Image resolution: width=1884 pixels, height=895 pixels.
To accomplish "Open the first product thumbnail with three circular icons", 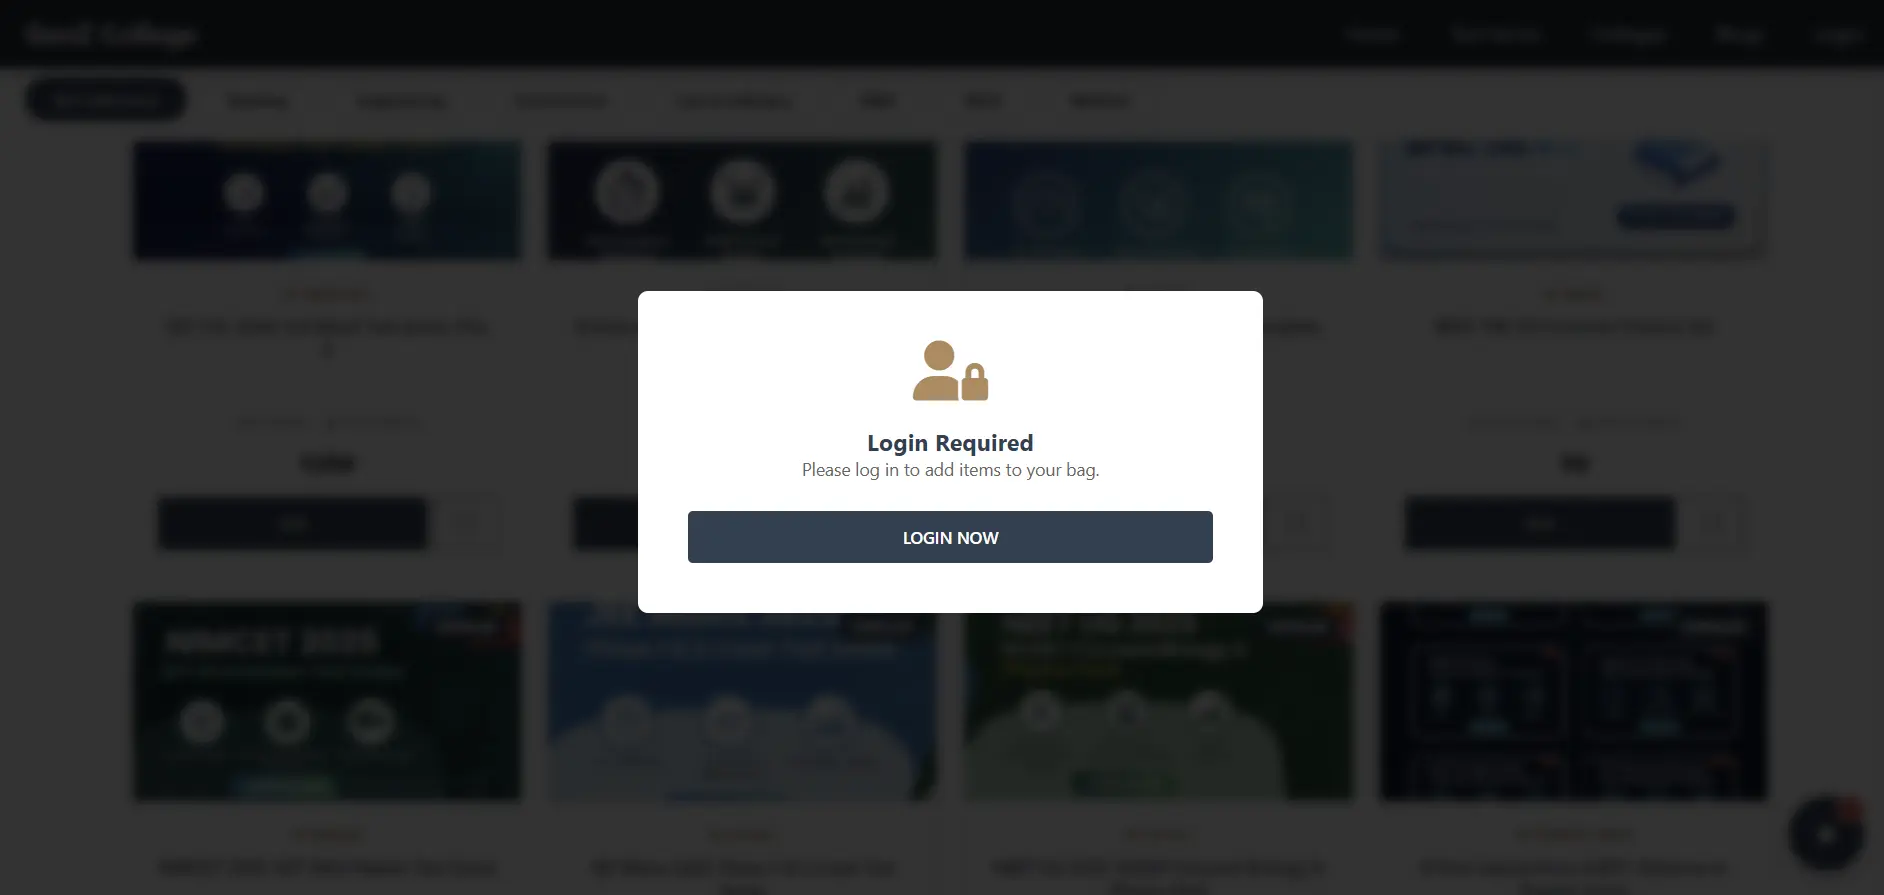I will 327,200.
